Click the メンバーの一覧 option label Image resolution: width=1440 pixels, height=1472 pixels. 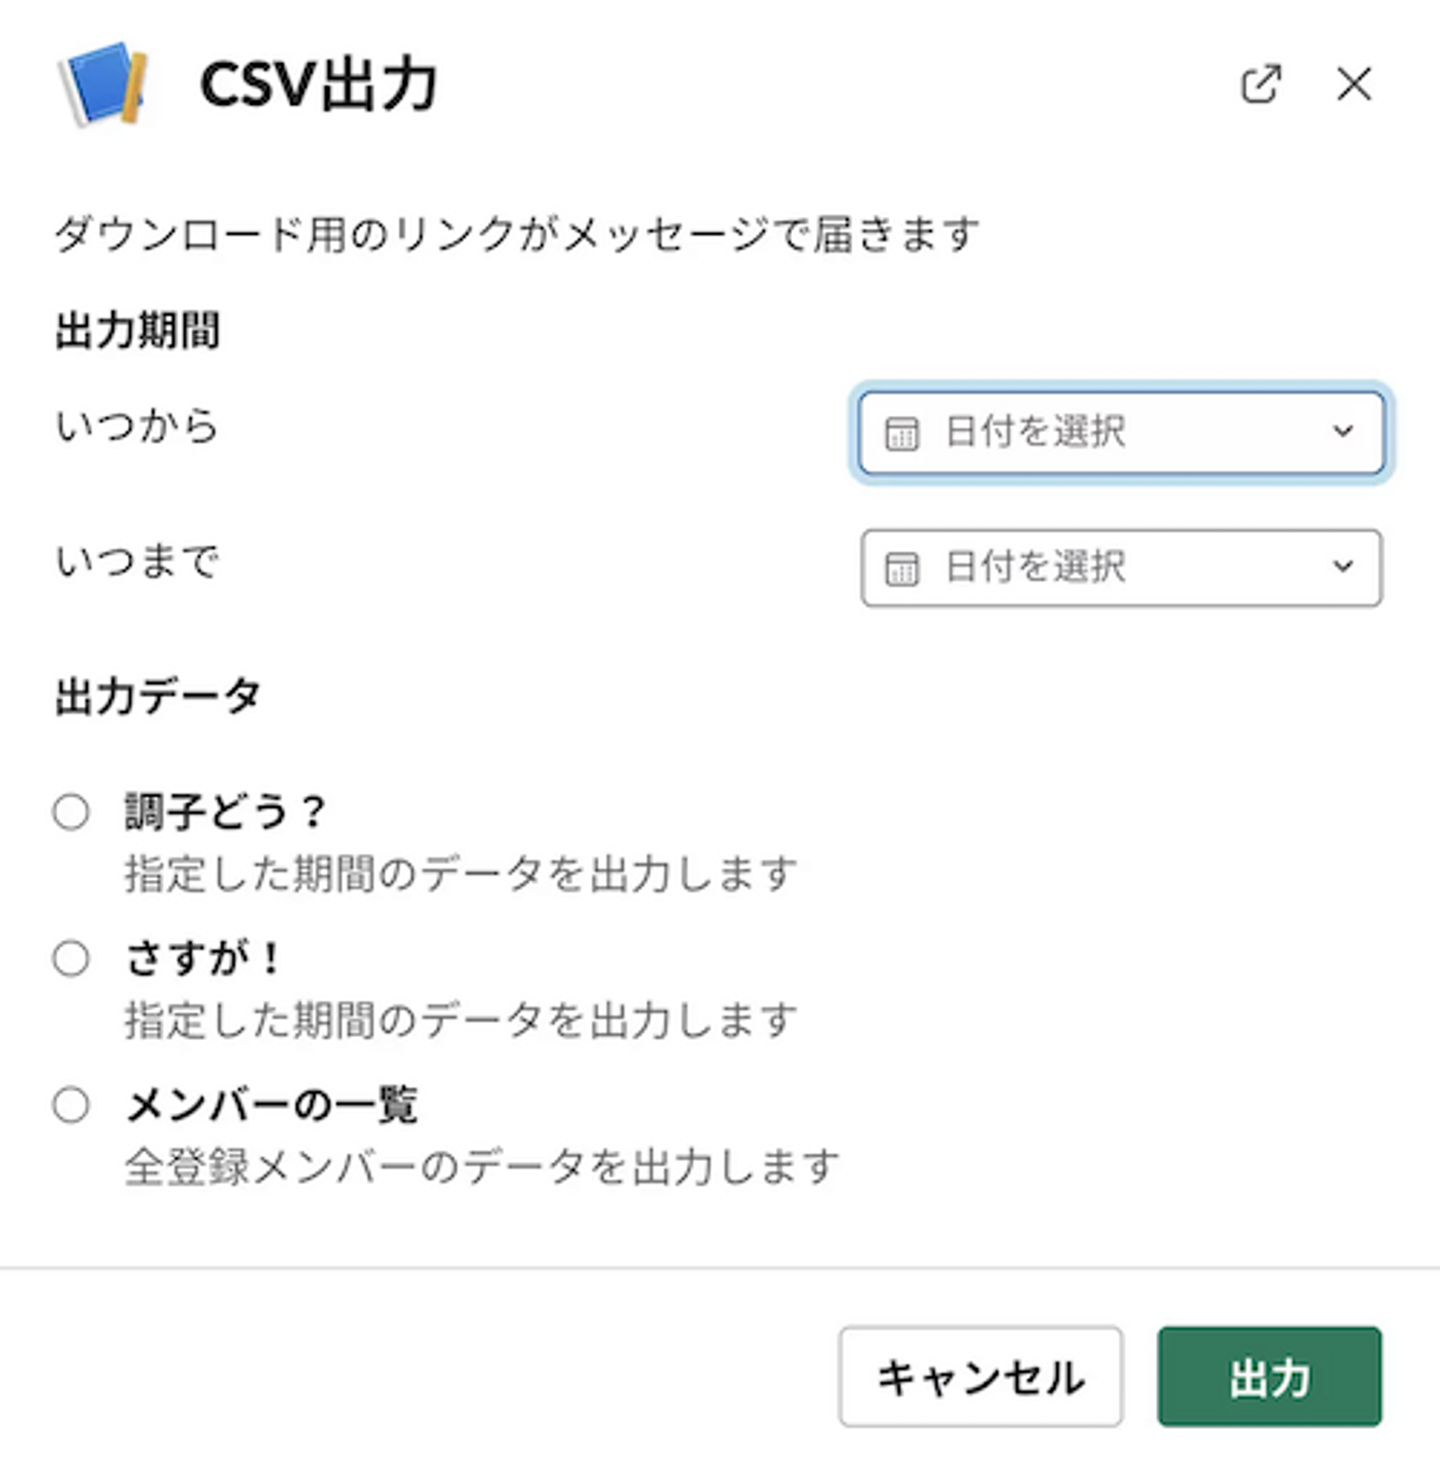[272, 1105]
